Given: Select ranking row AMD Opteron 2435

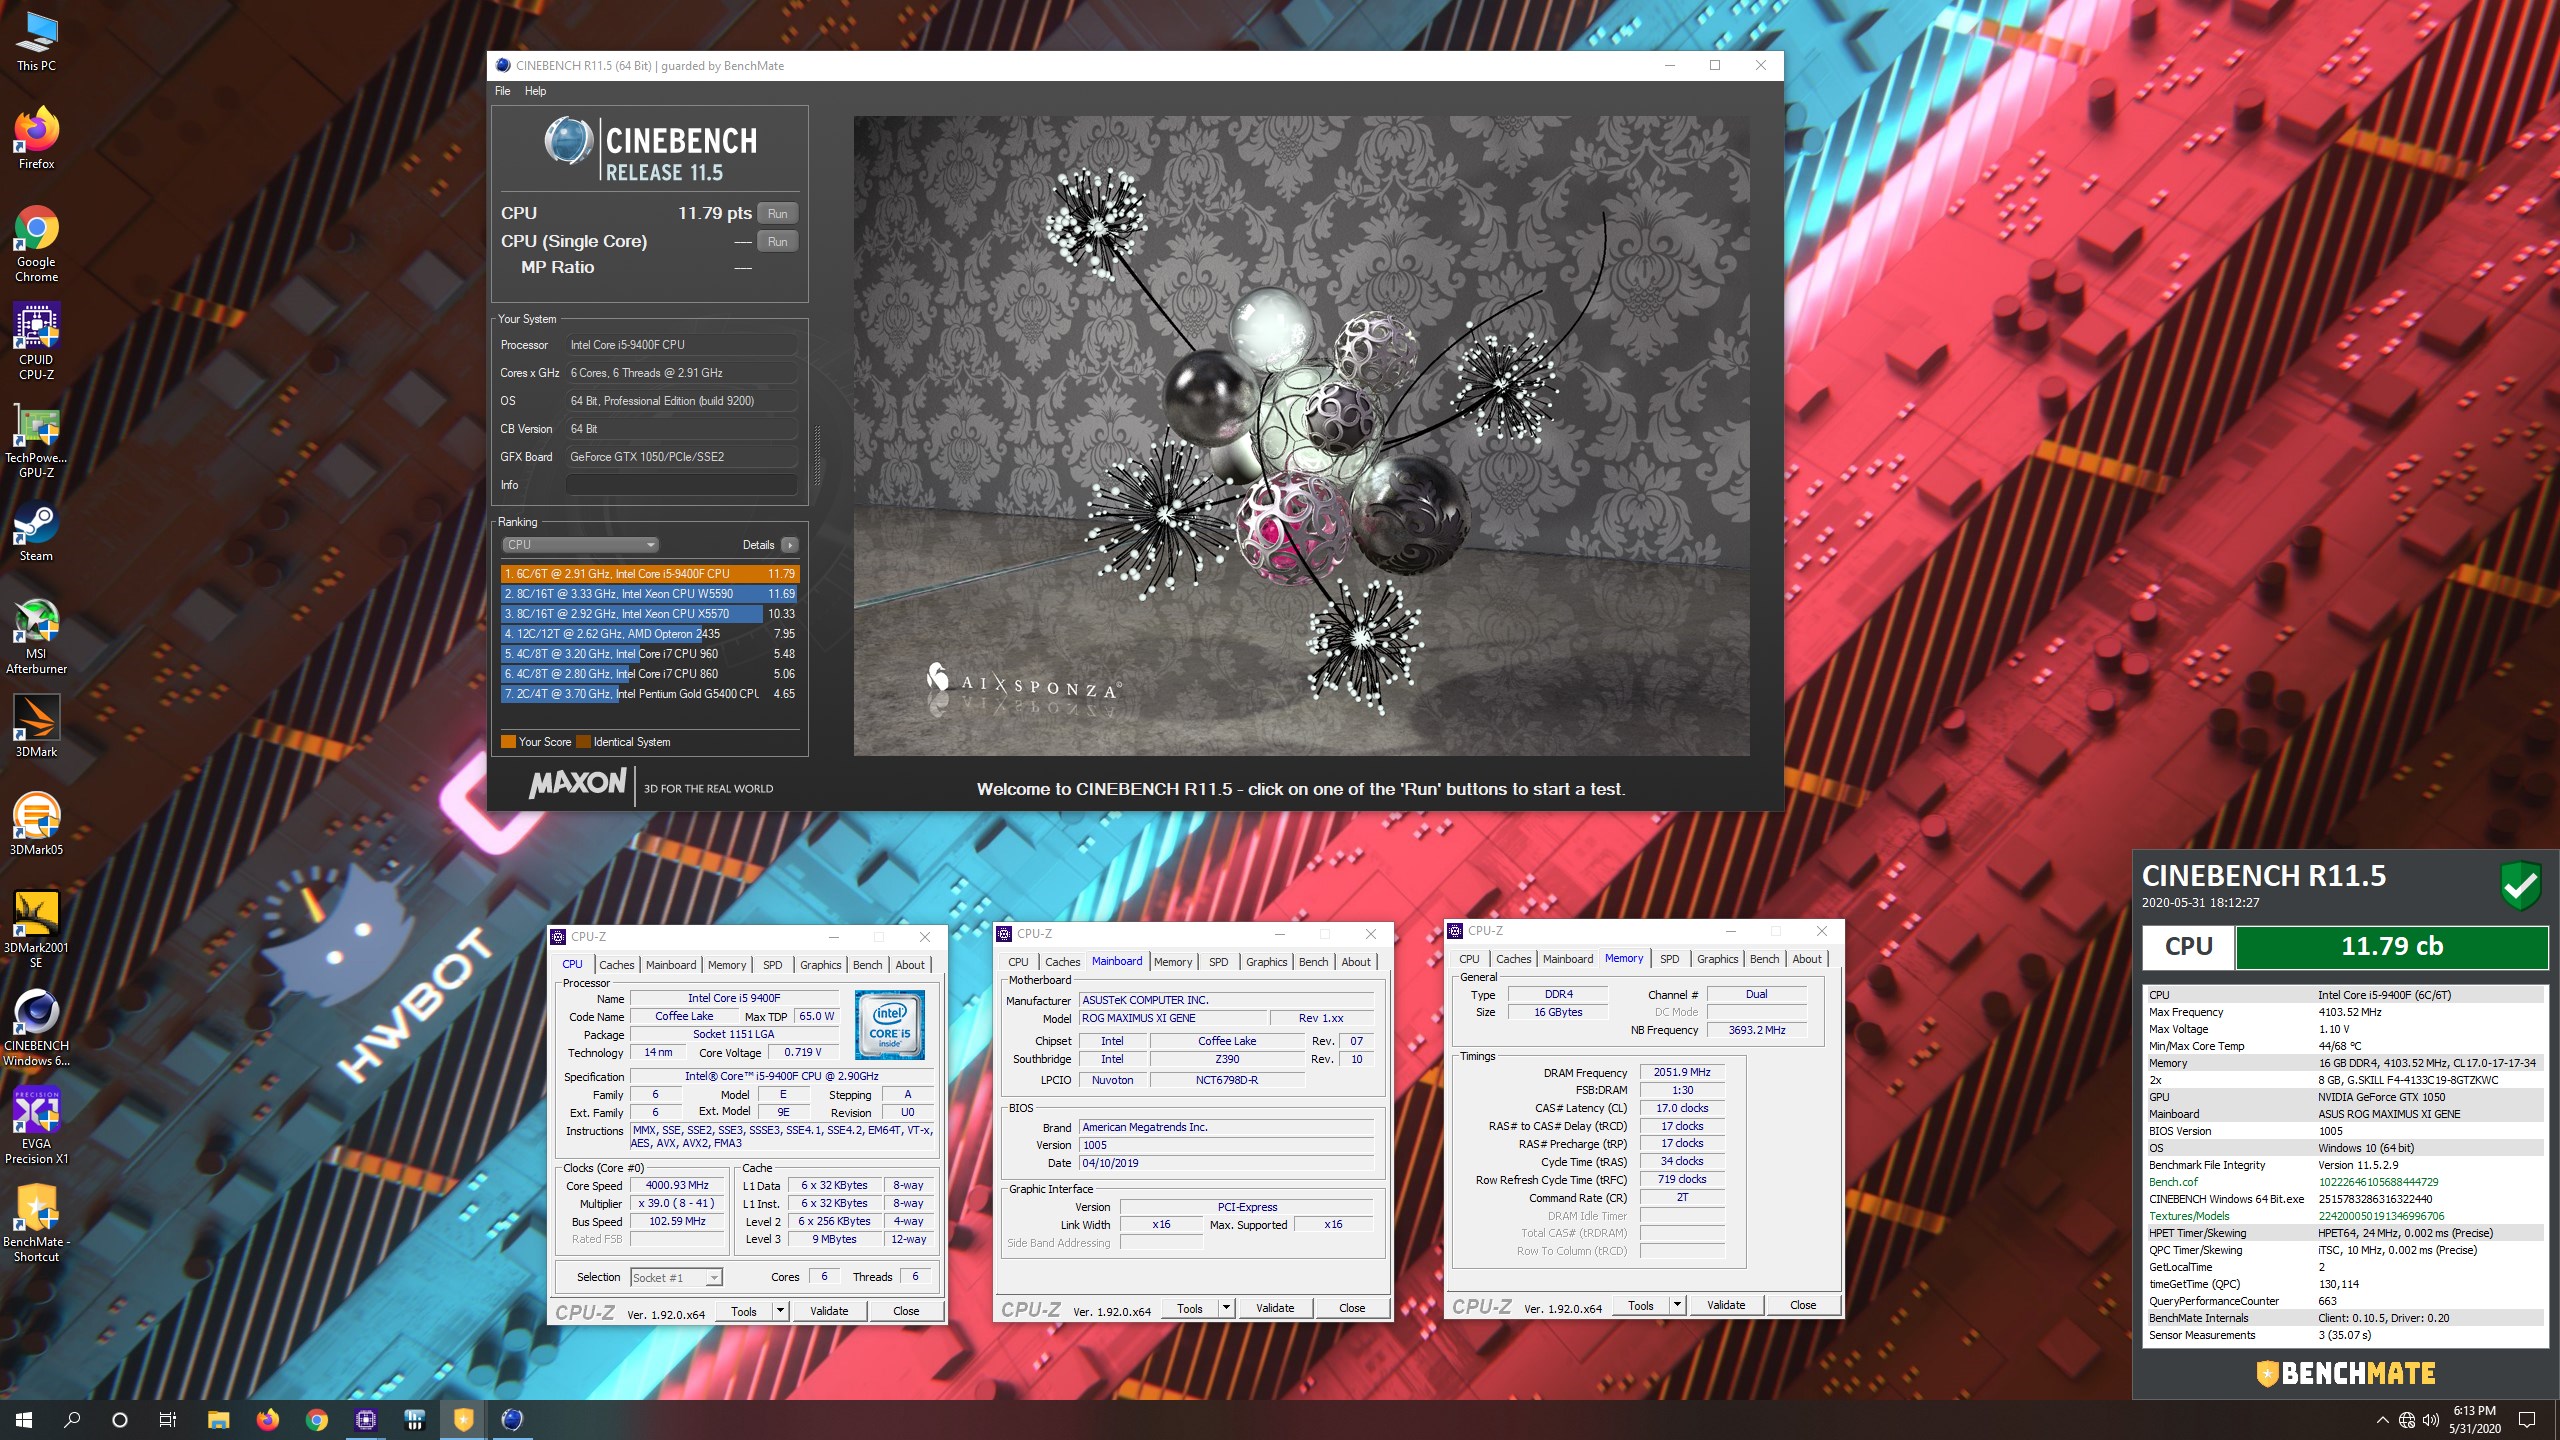Looking at the screenshot, I should click(x=649, y=634).
